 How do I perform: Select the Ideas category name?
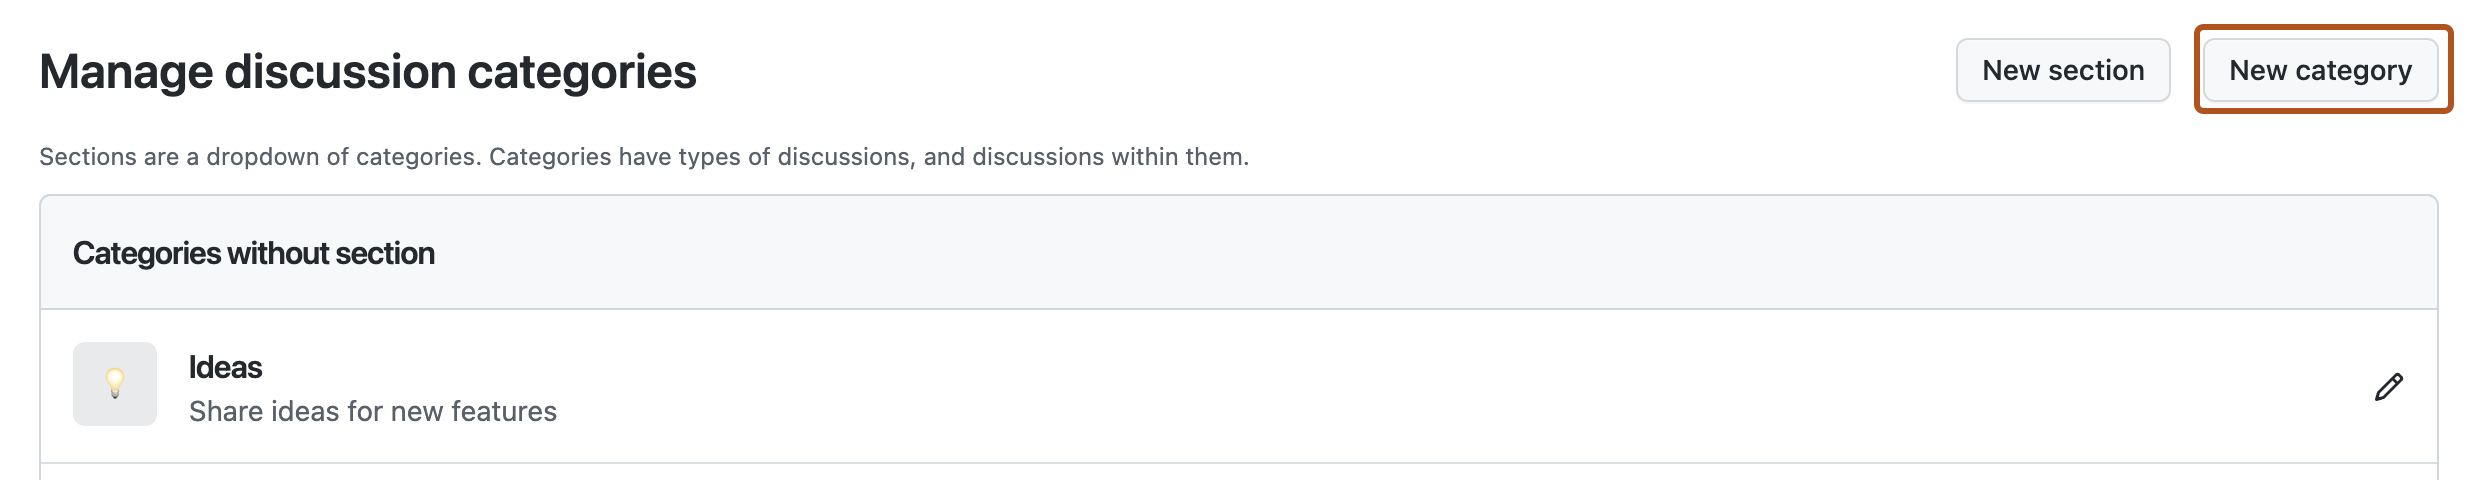pyautogui.click(x=225, y=367)
